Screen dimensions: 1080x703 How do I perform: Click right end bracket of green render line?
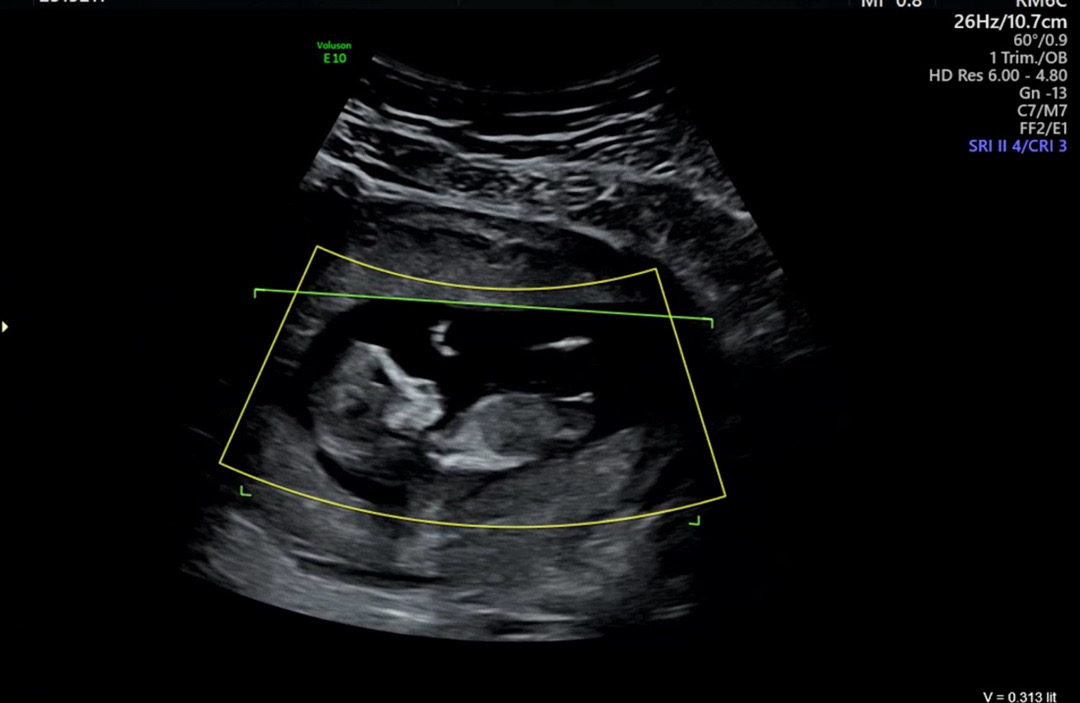[x=710, y=321]
